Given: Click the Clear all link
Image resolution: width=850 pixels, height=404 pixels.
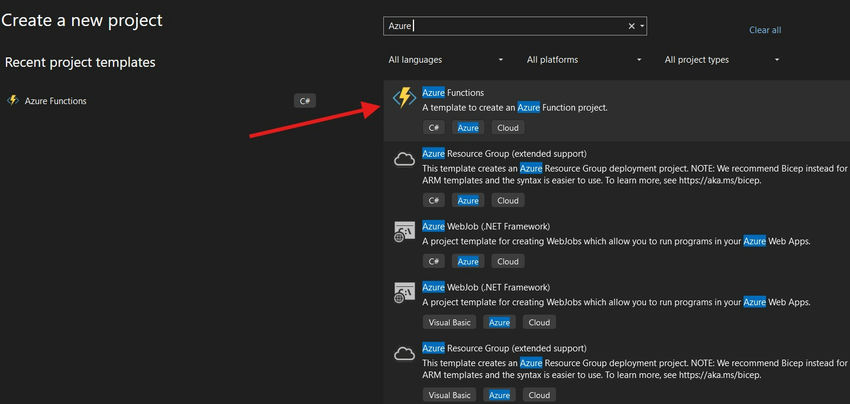Looking at the screenshot, I should (x=765, y=30).
